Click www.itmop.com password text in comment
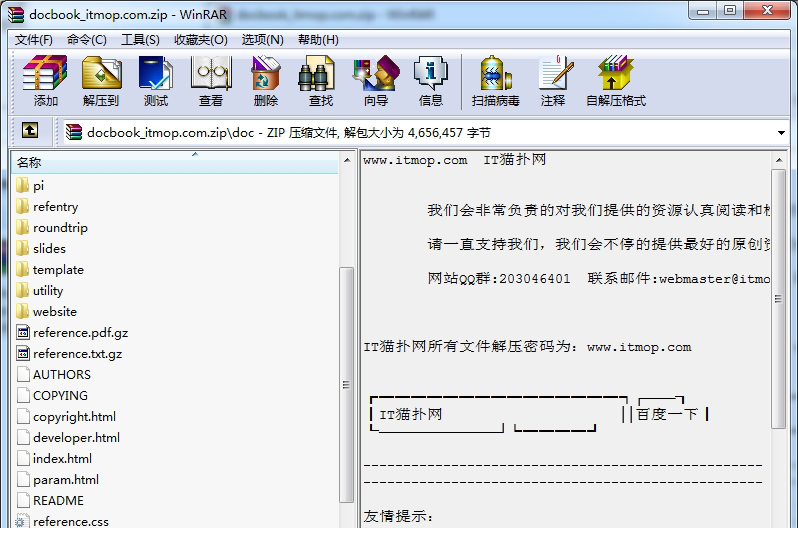The height and width of the screenshot is (549, 798). click(639, 347)
